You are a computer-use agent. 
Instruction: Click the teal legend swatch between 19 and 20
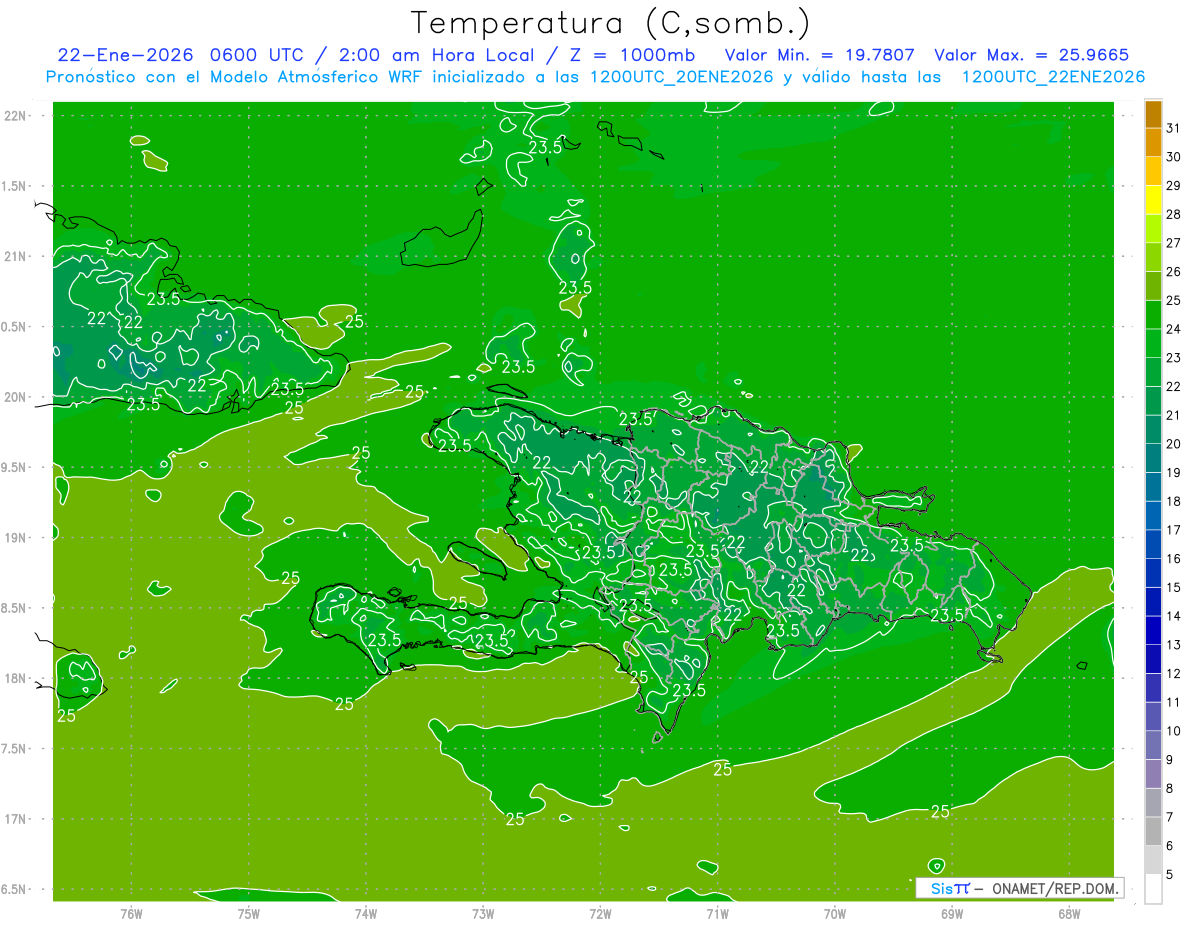pos(1153,458)
